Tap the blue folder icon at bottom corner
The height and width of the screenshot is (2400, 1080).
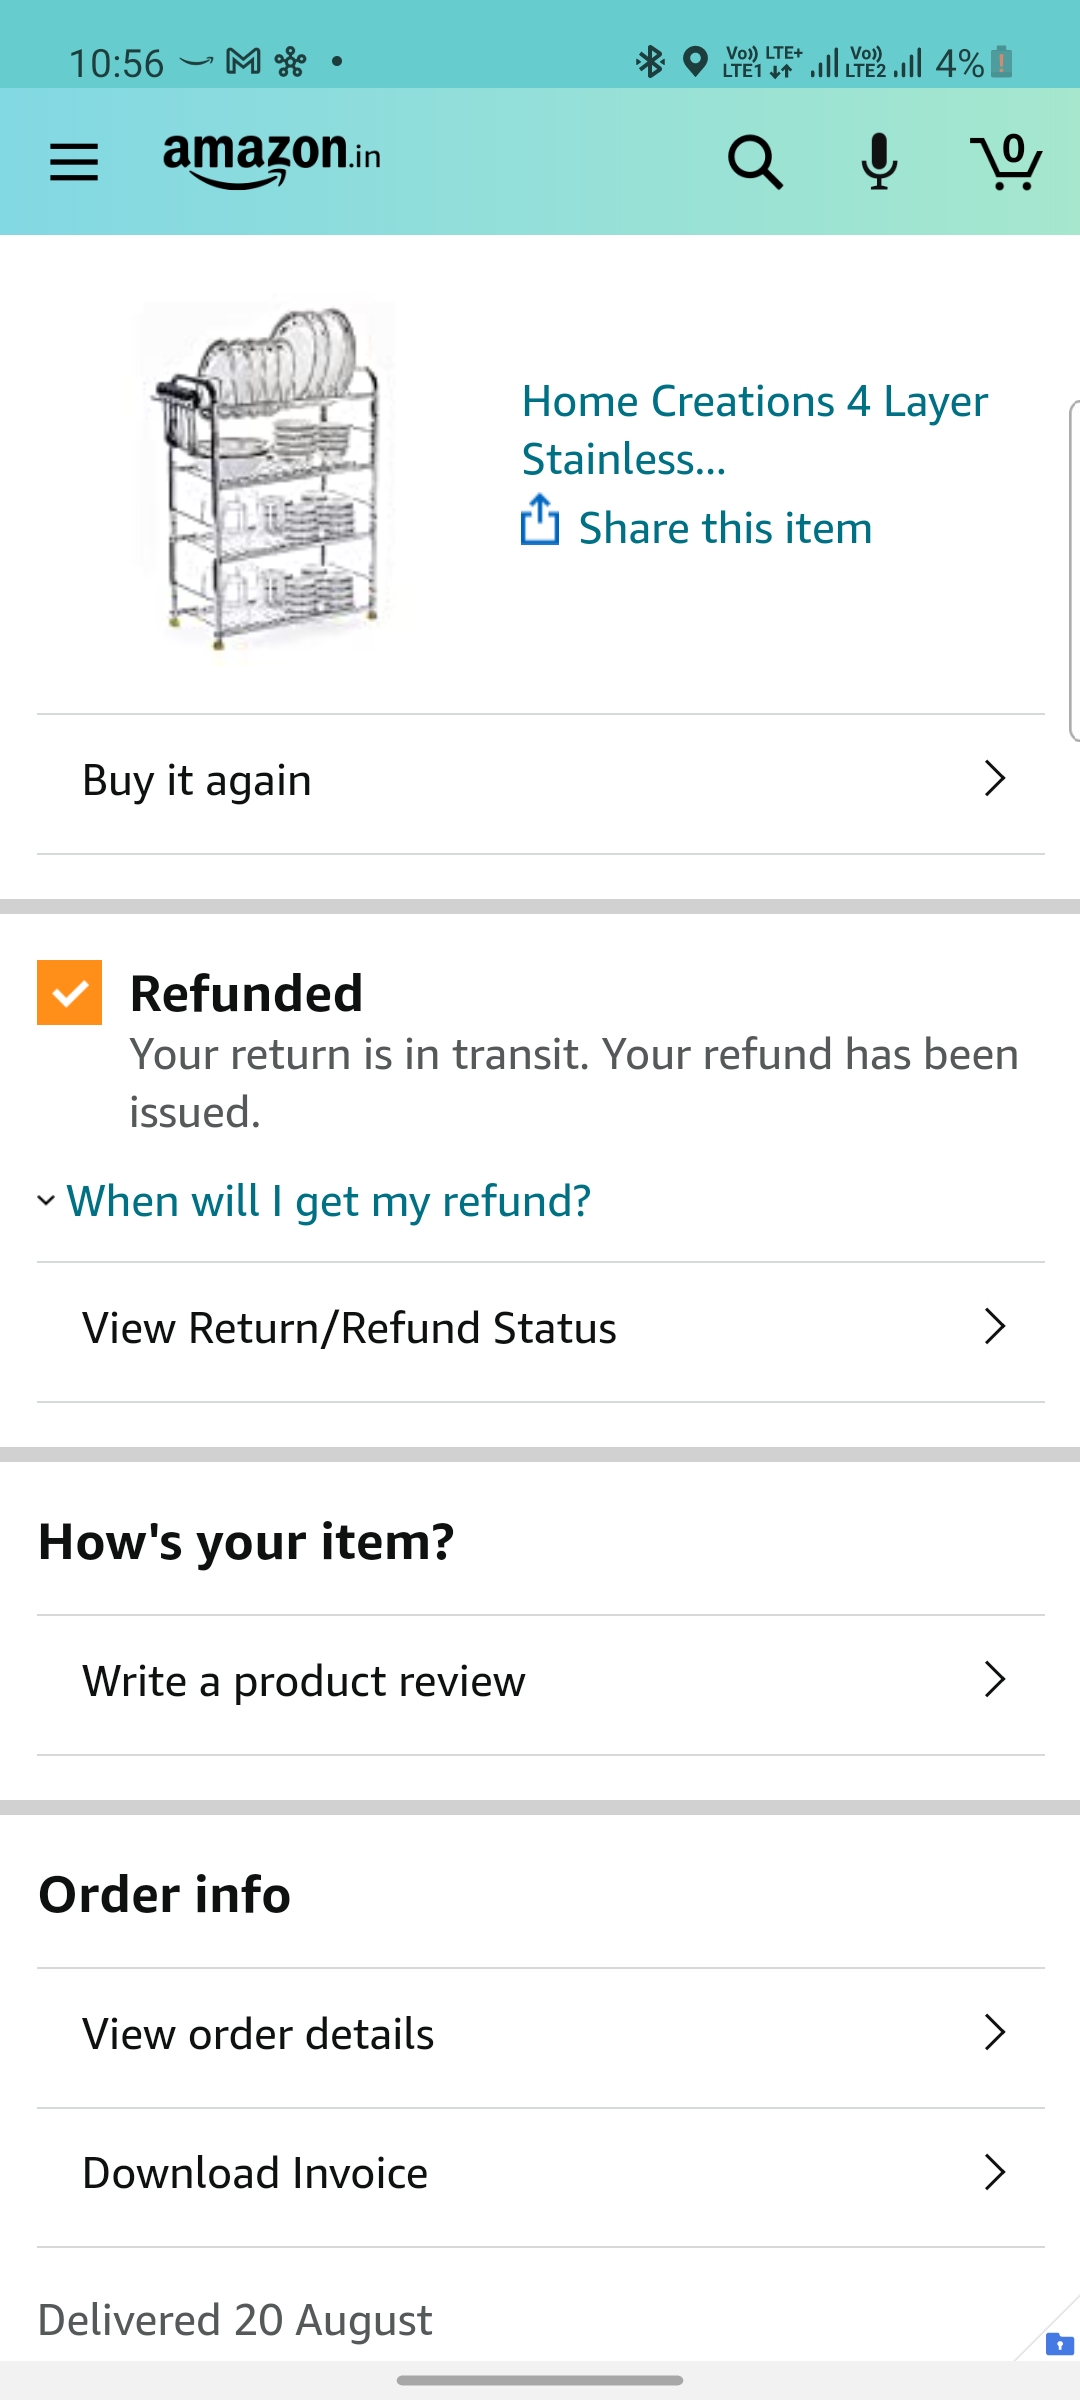(1058, 2343)
